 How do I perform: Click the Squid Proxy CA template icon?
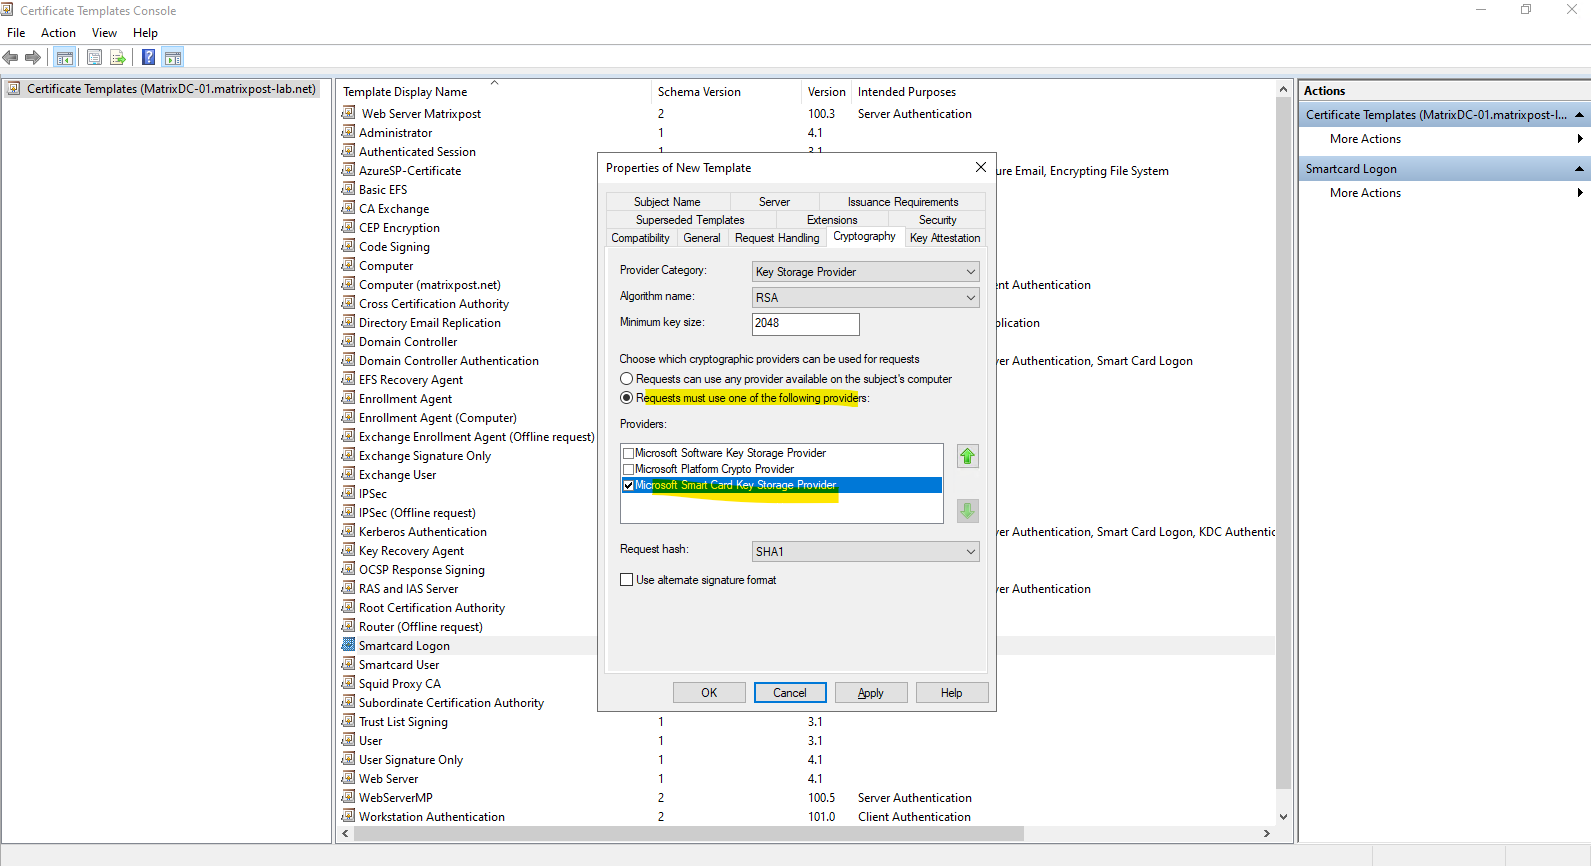click(348, 683)
